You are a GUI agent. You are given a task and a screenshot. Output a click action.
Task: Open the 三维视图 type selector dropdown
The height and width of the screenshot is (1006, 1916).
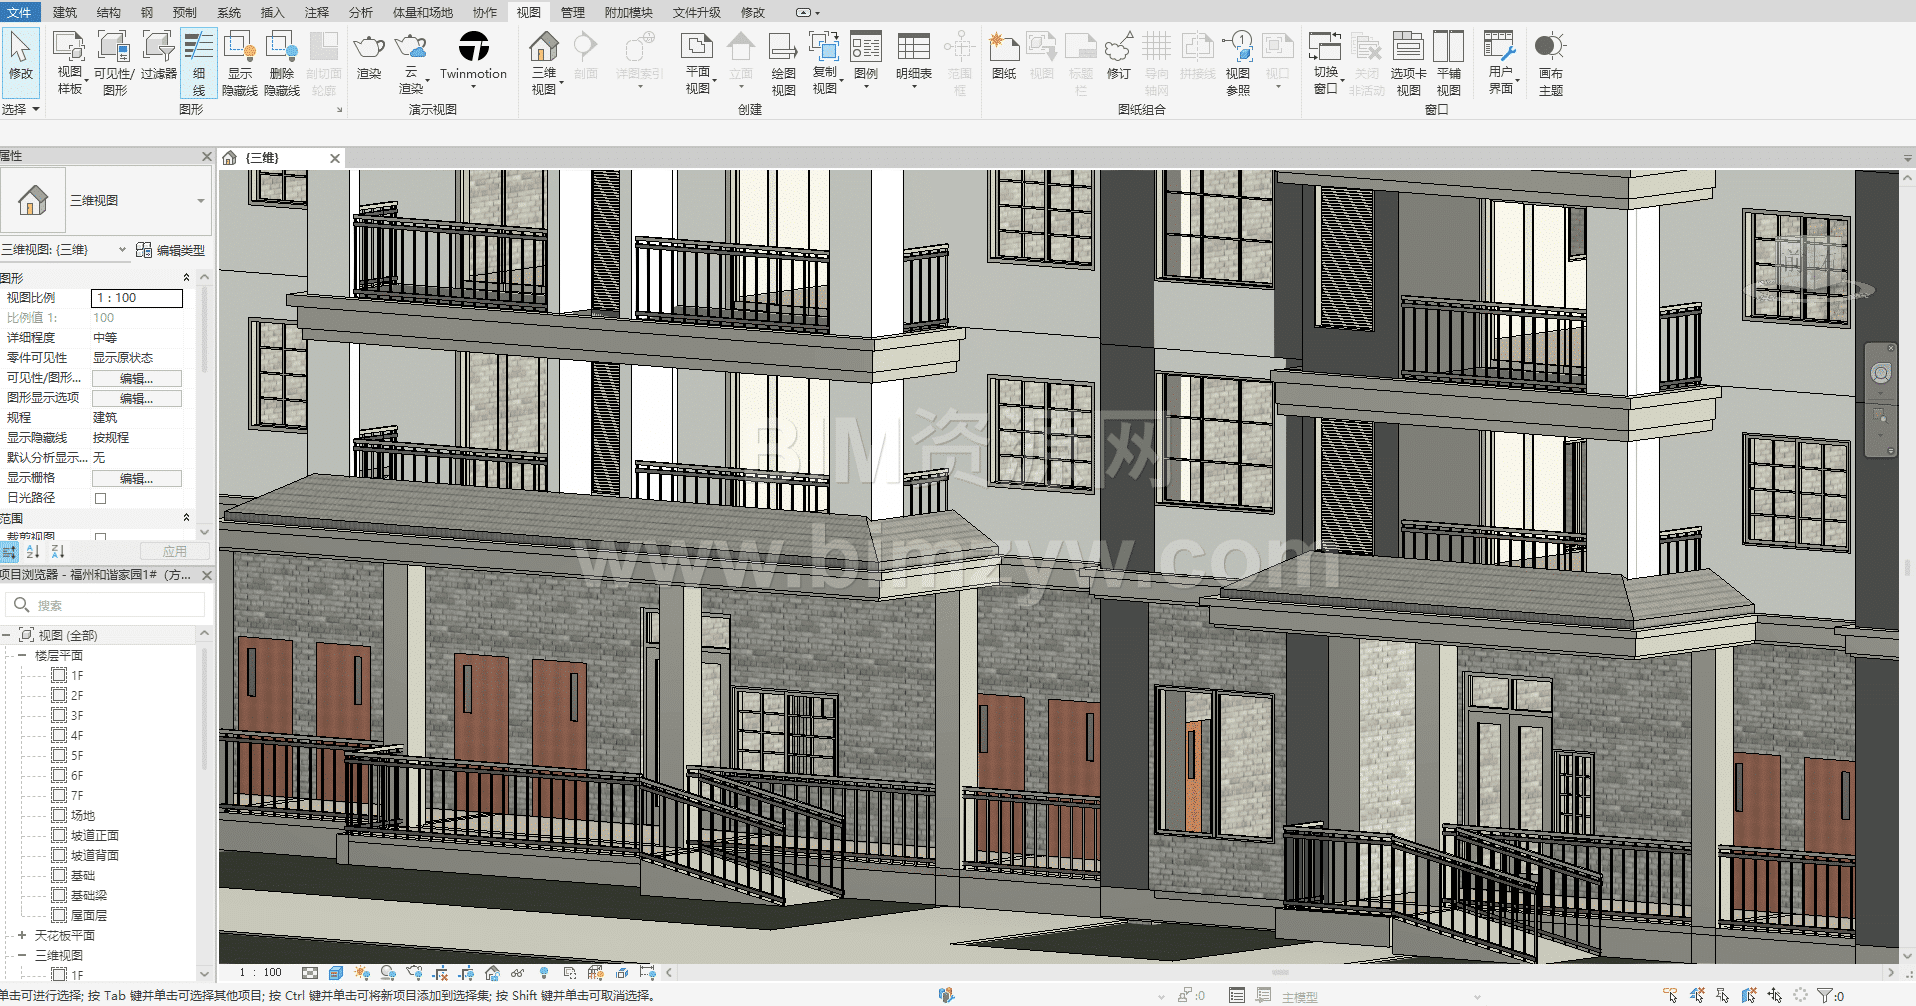pos(200,201)
